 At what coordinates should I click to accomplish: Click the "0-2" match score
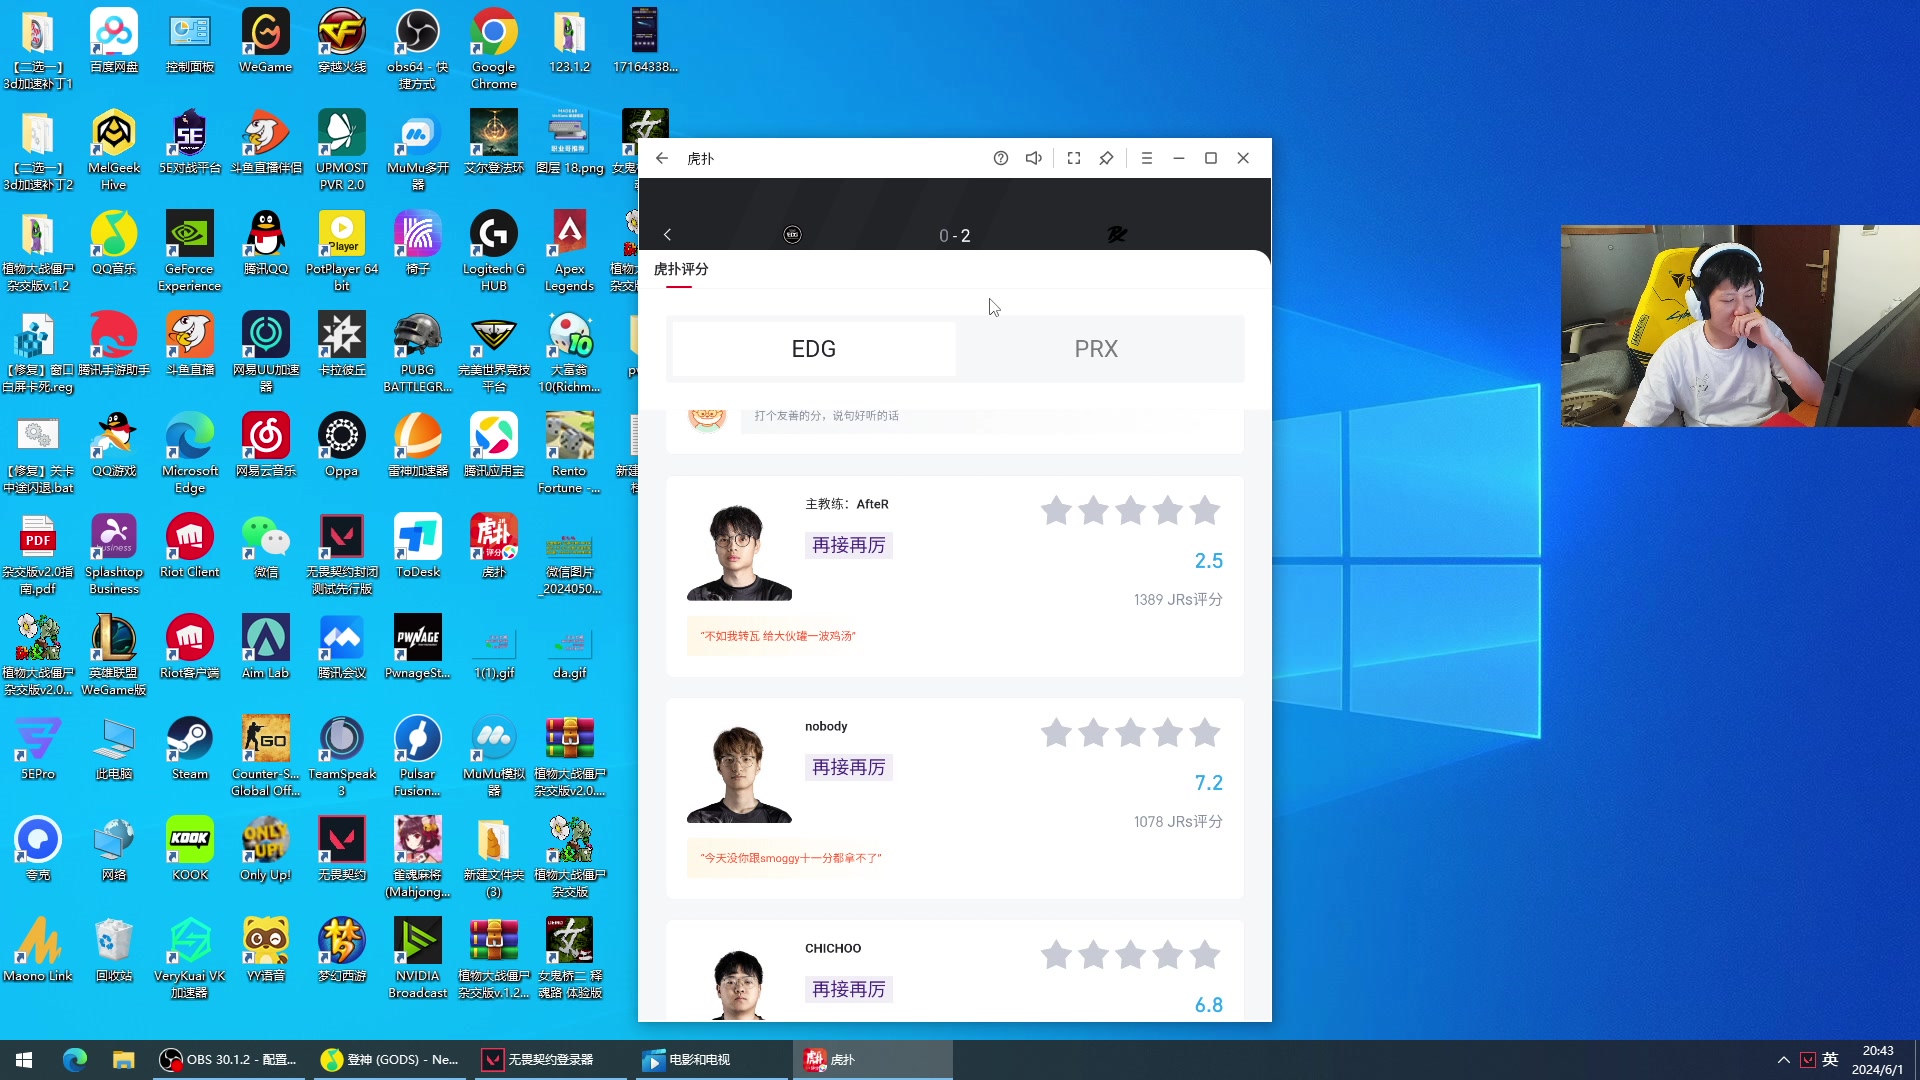click(x=955, y=236)
